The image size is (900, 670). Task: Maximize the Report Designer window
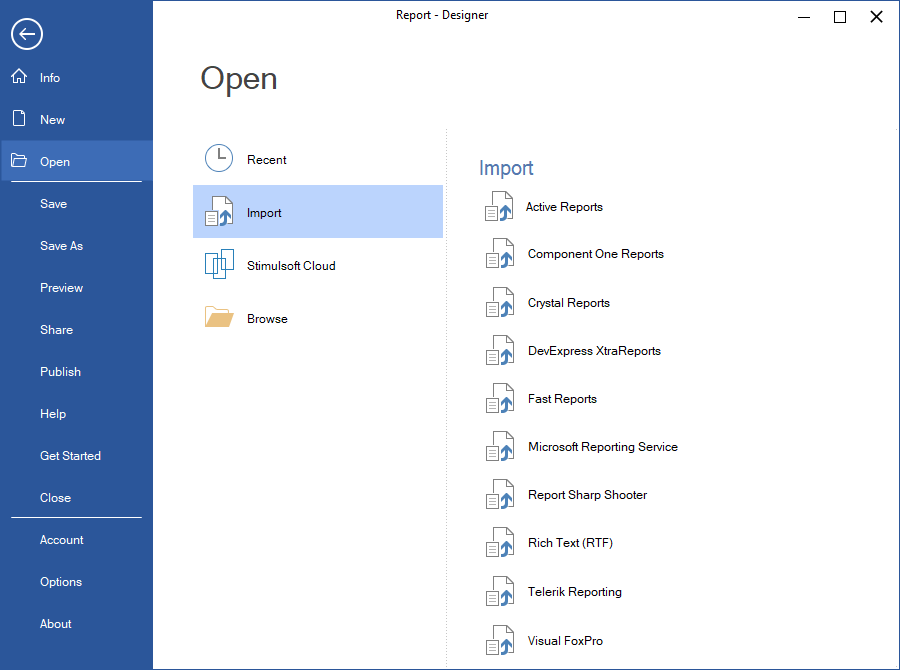pyautogui.click(x=840, y=17)
